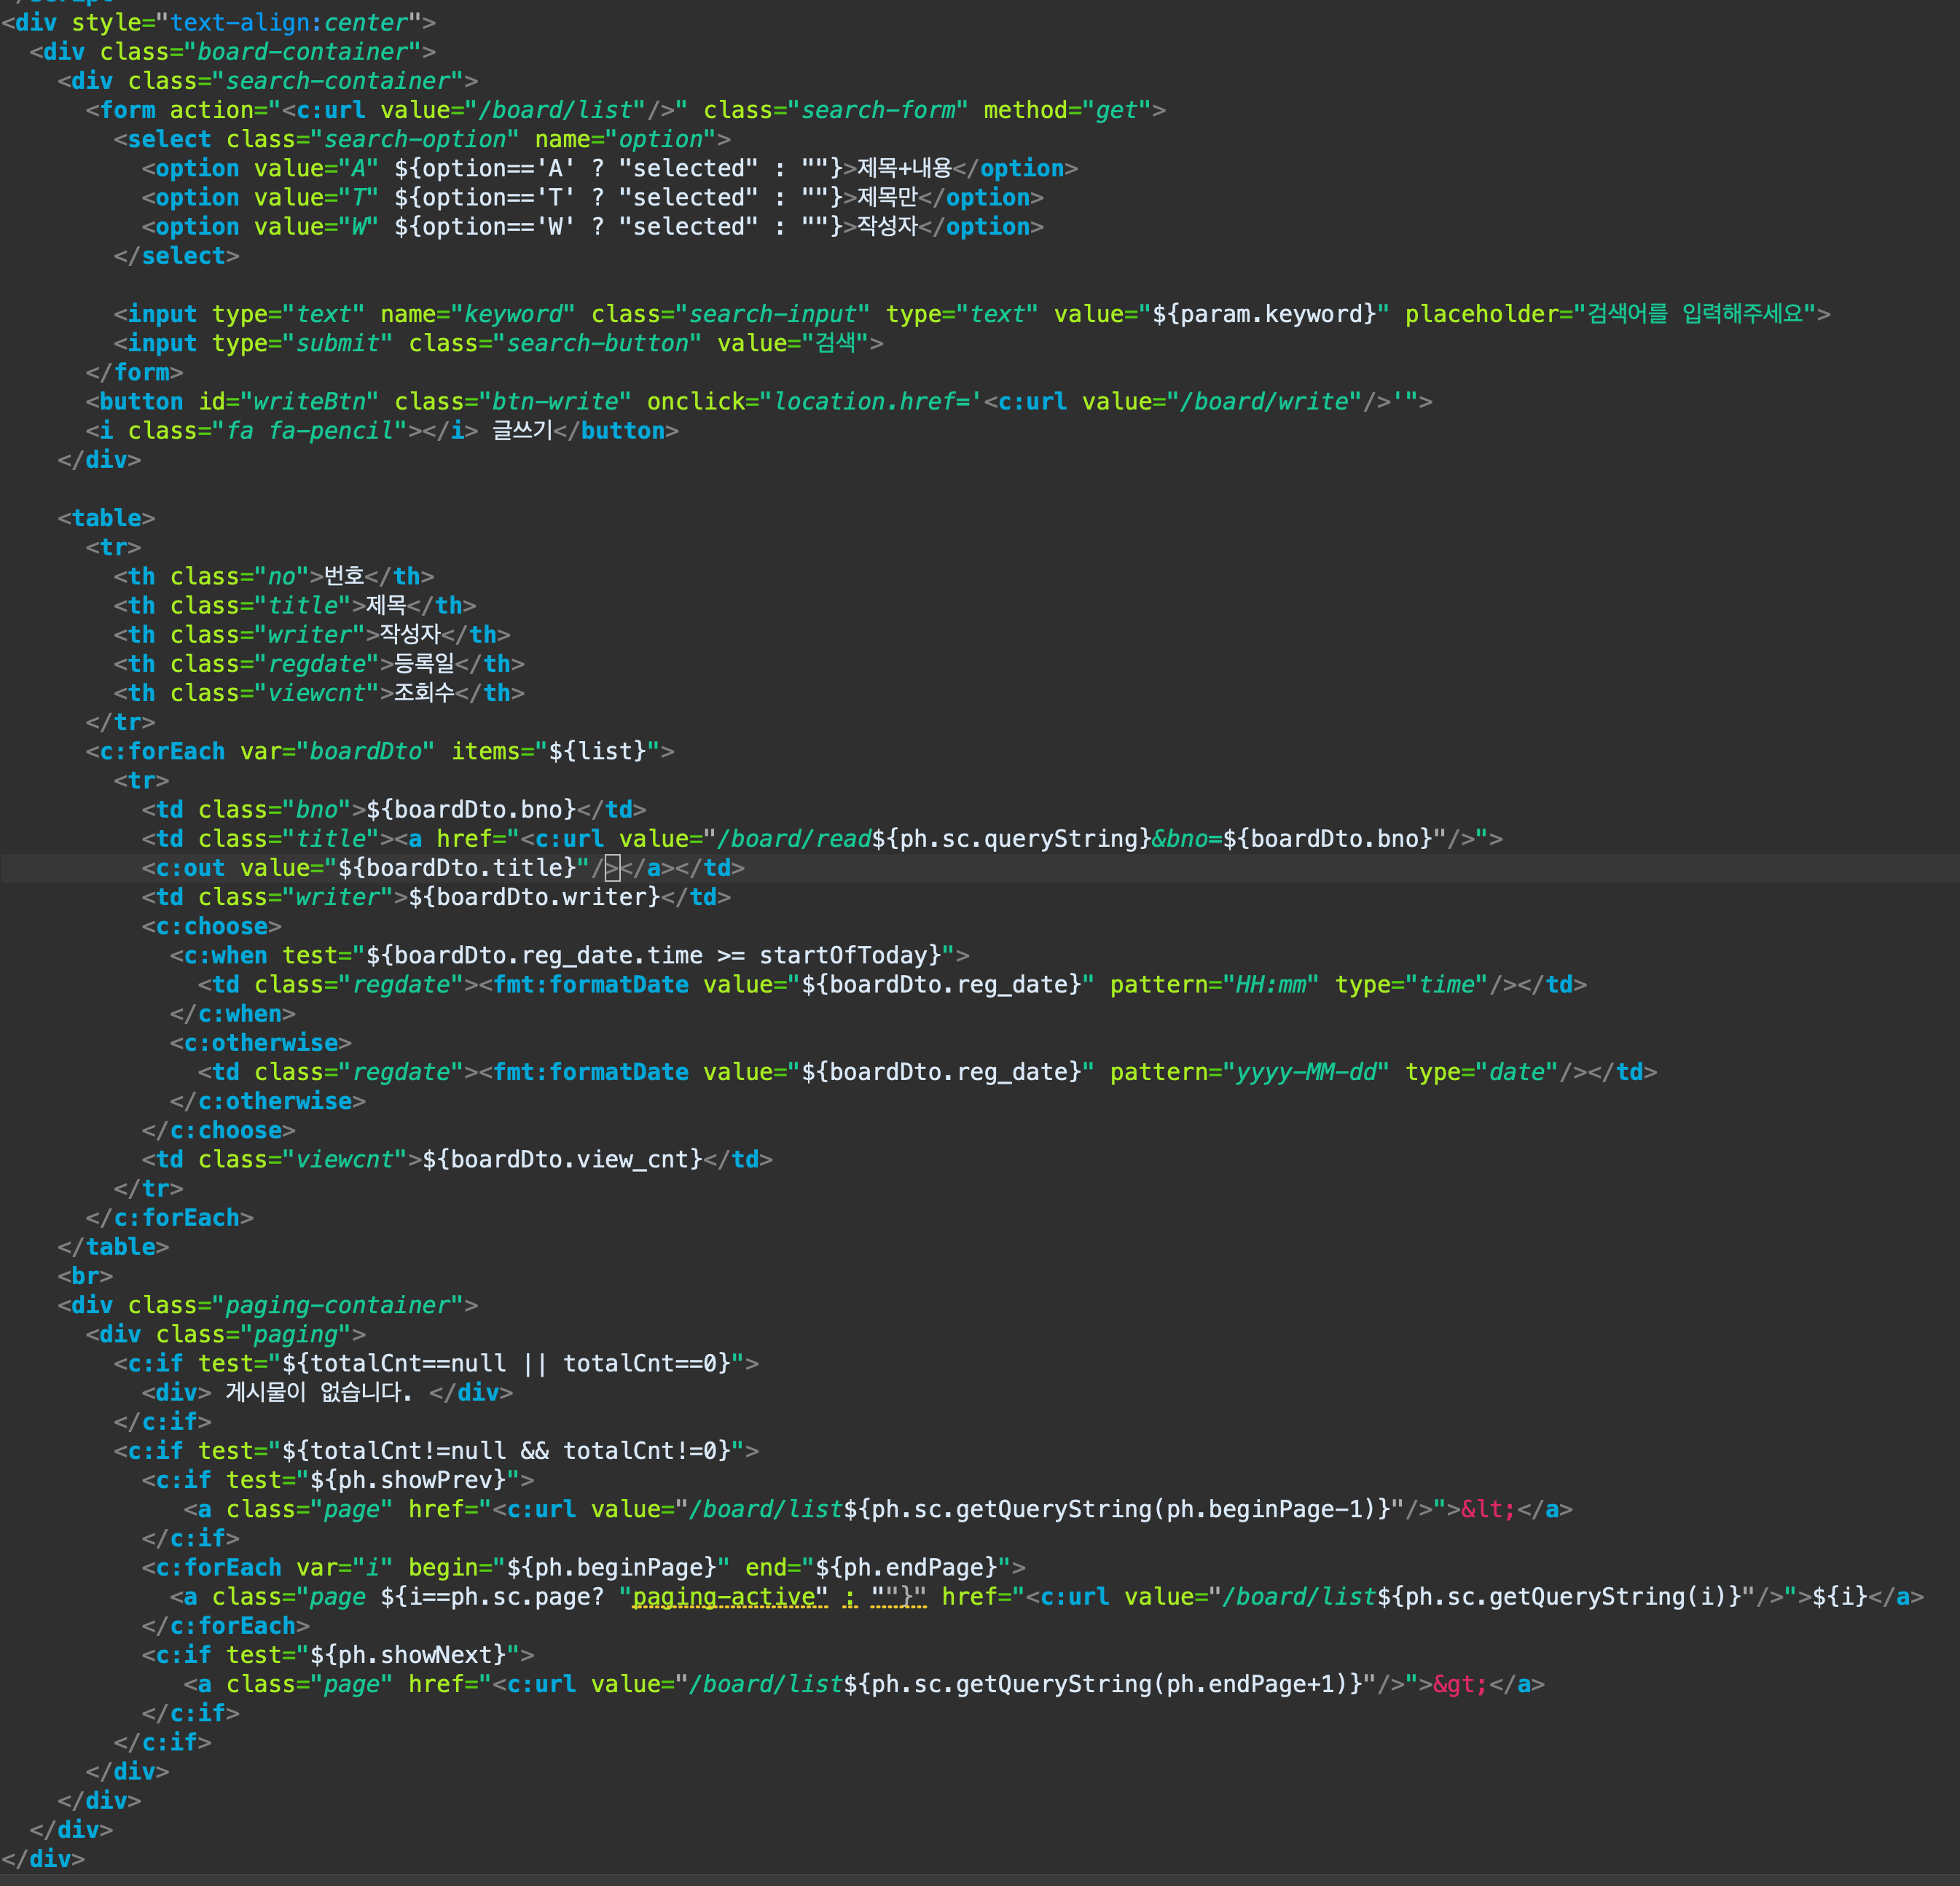Click the paging-container div class
This screenshot has width=1960, height=1886.
click(336, 1305)
